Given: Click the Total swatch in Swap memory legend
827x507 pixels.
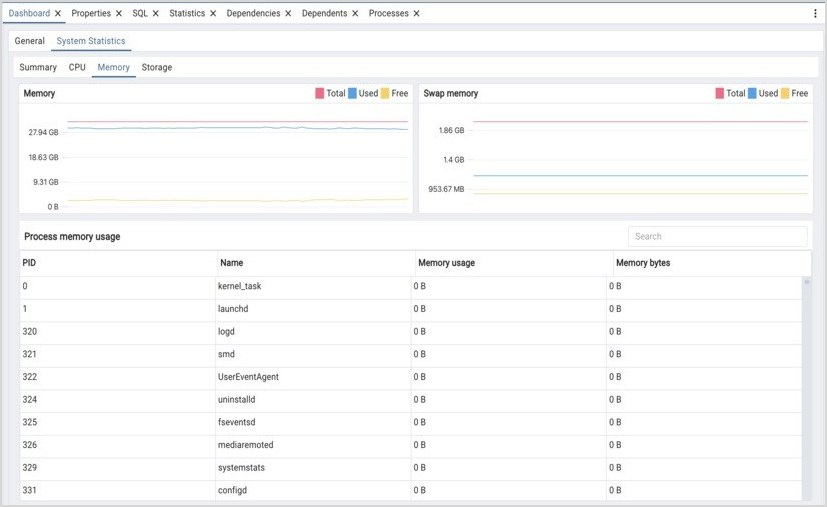Looking at the screenshot, I should tap(720, 93).
